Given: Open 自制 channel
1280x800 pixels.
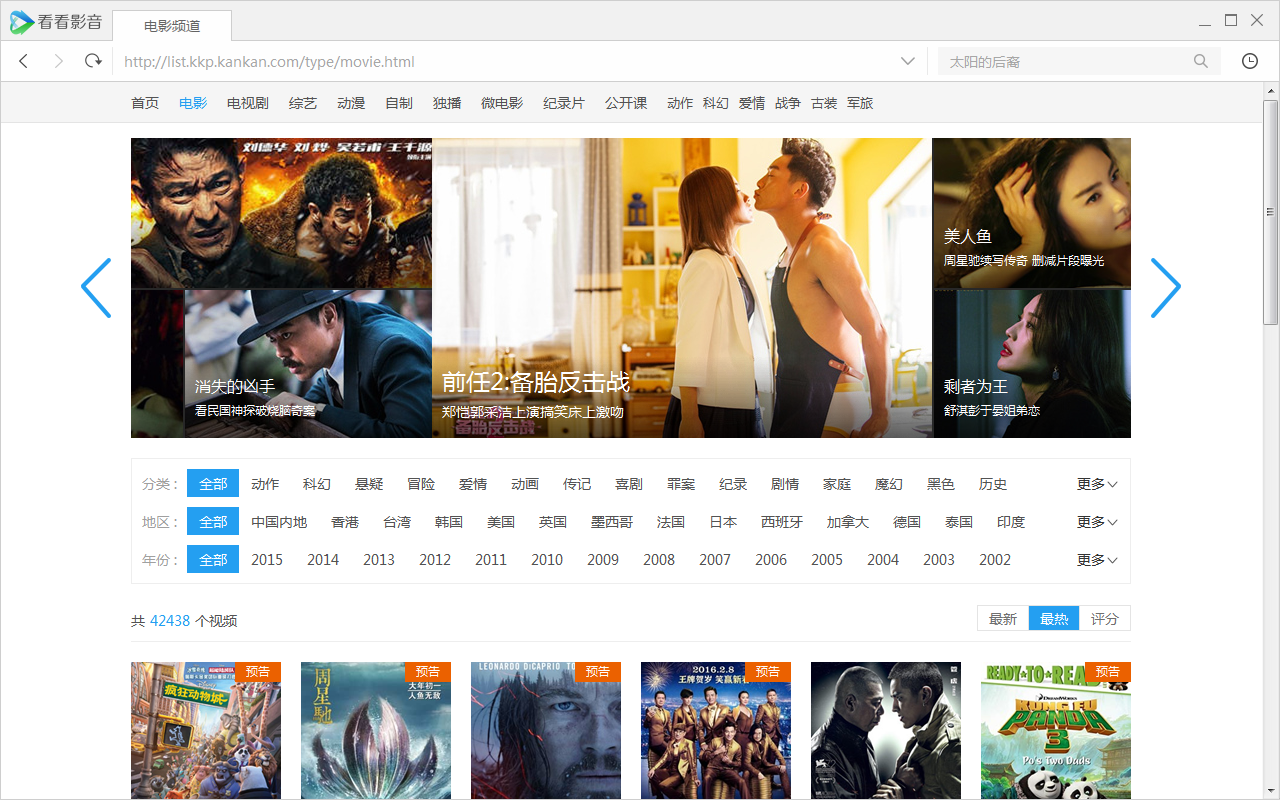Looking at the screenshot, I should (399, 103).
